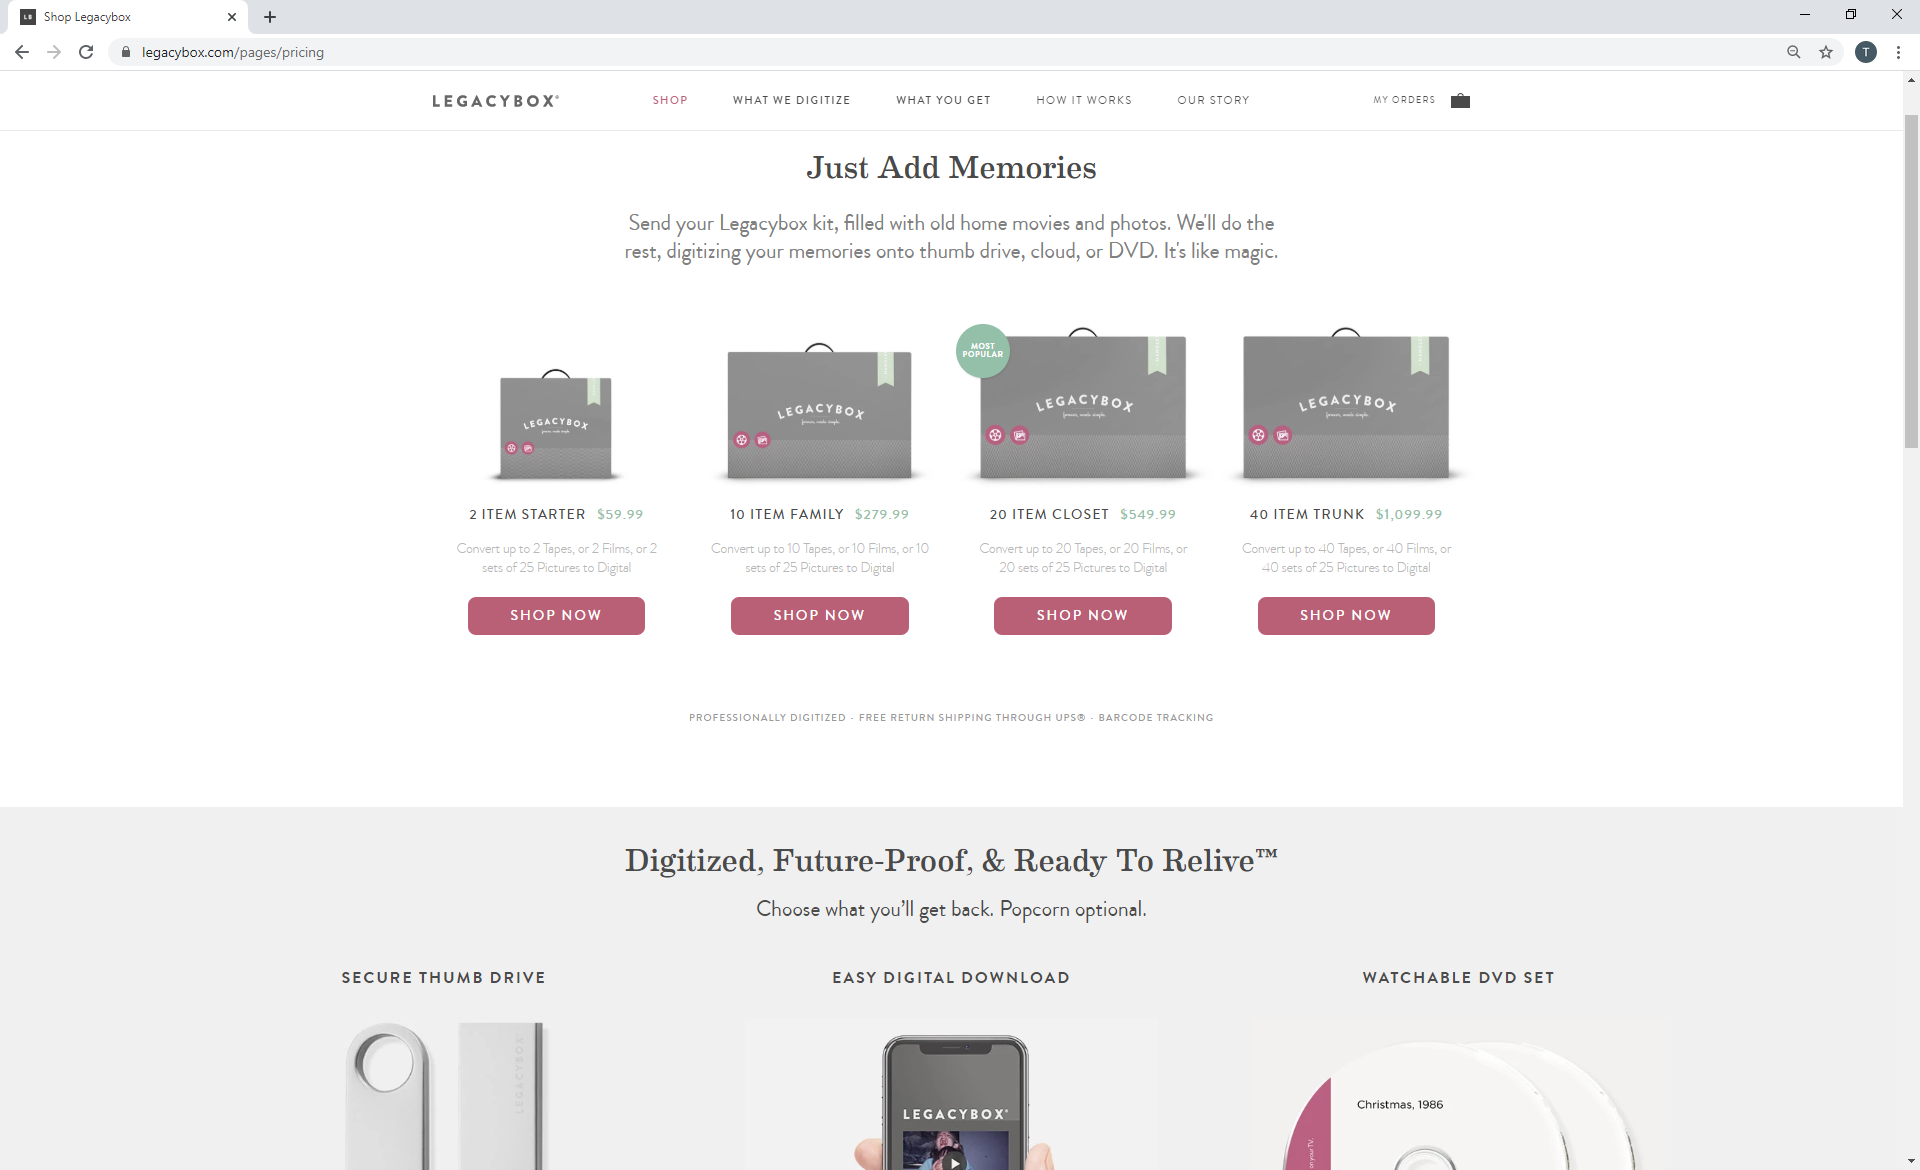The height and width of the screenshot is (1170, 1920).
Task: Click the site padlock icon
Action: click(x=126, y=52)
